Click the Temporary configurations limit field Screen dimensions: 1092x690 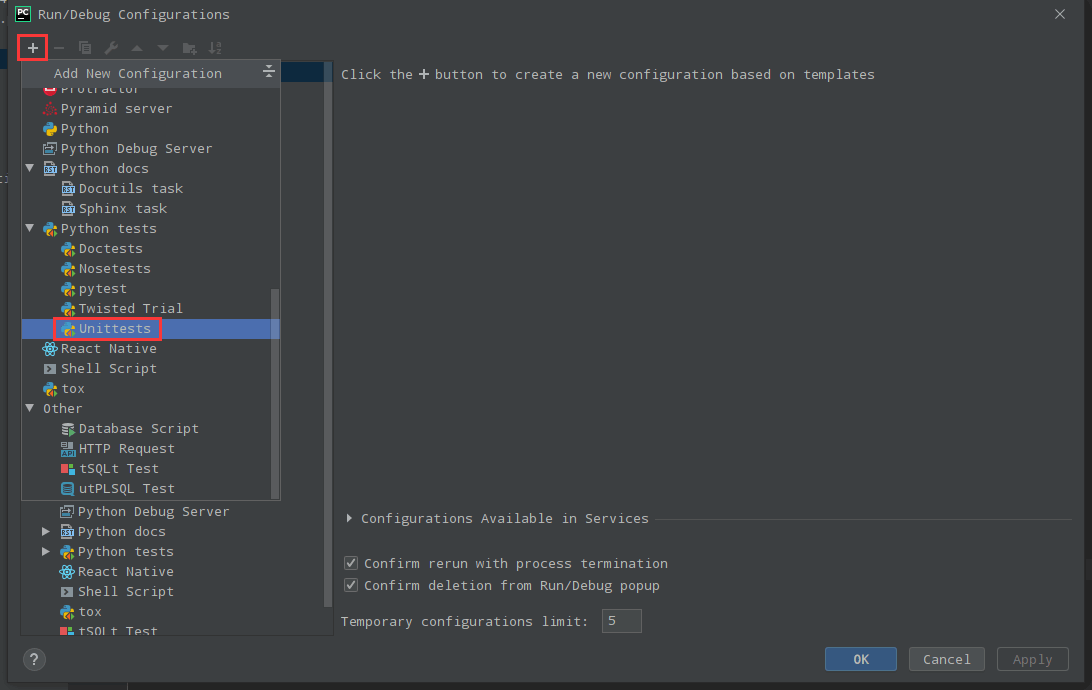(x=621, y=621)
